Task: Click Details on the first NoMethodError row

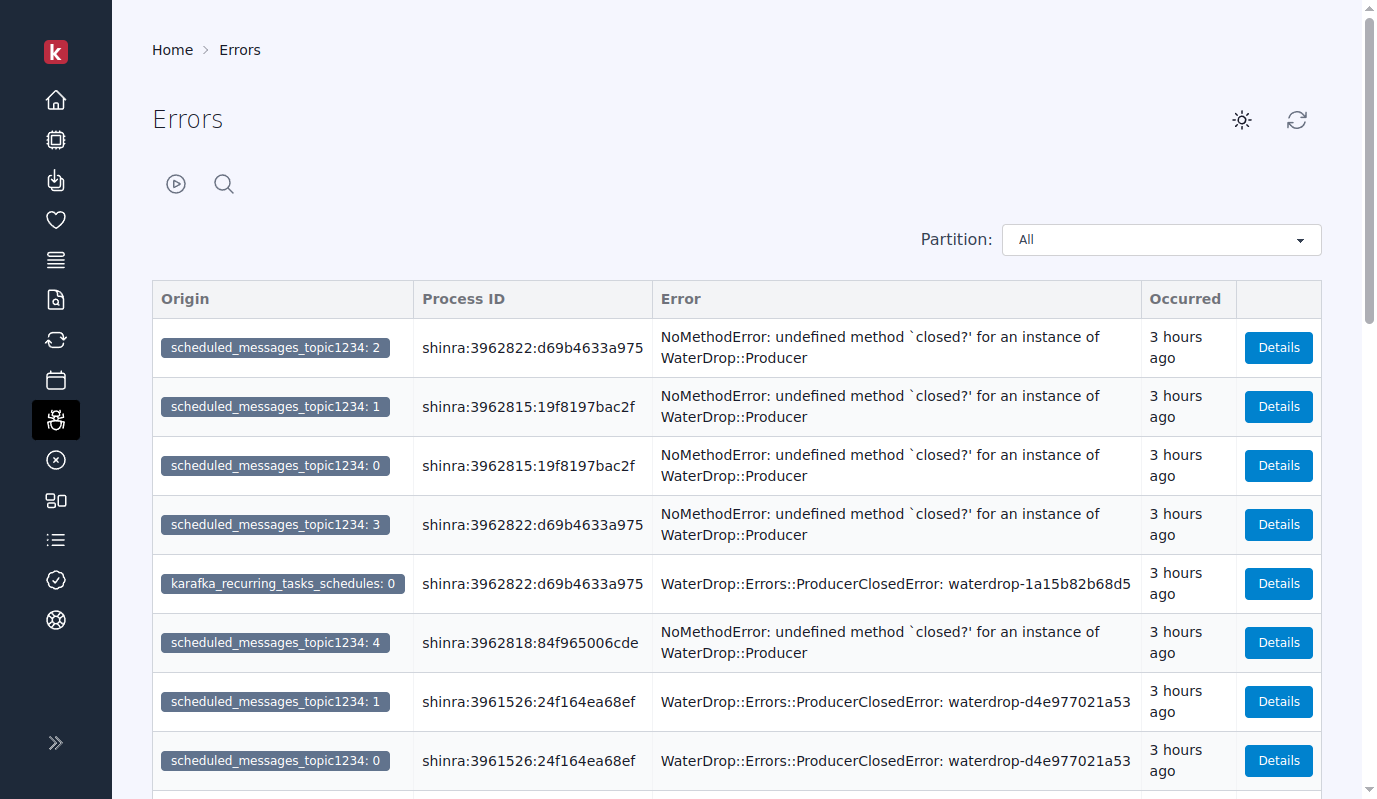Action: (1278, 347)
